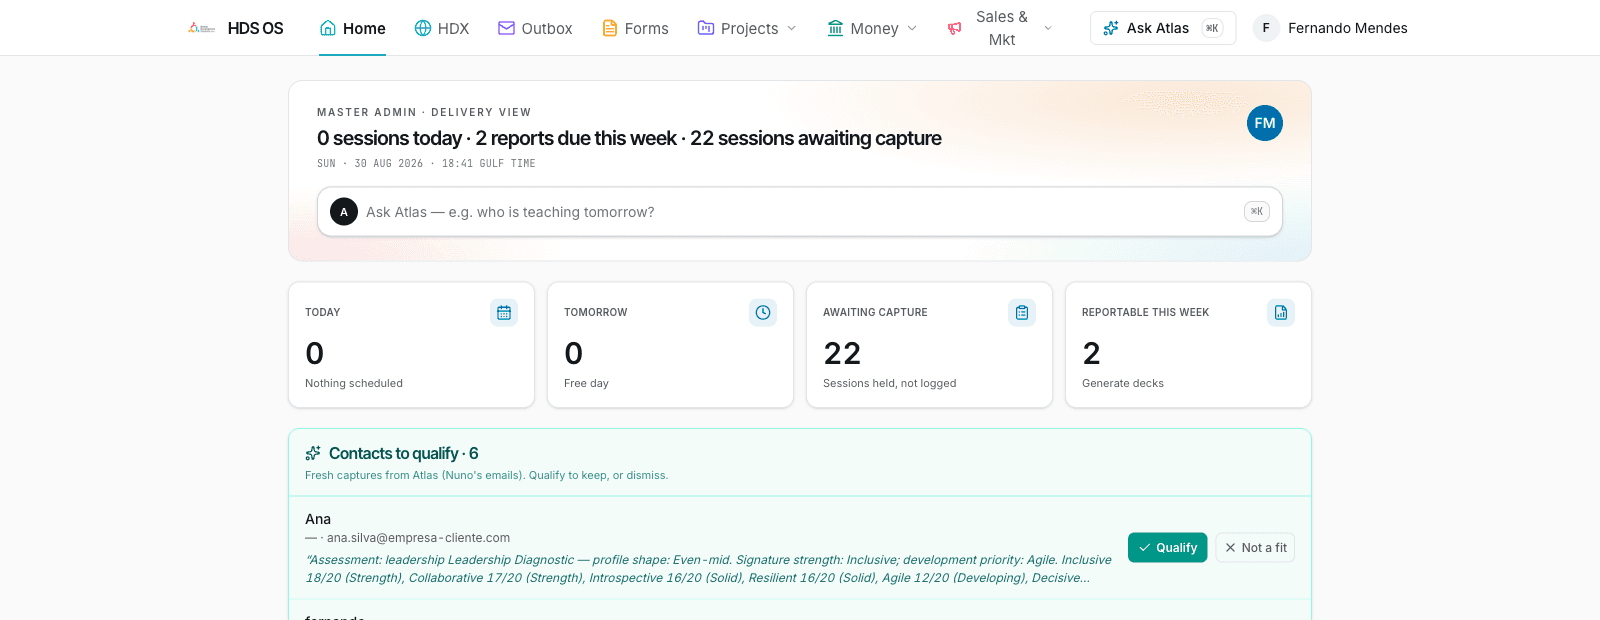Click the contact name Ana
Screen dimensions: 1600x620
(x=318, y=519)
